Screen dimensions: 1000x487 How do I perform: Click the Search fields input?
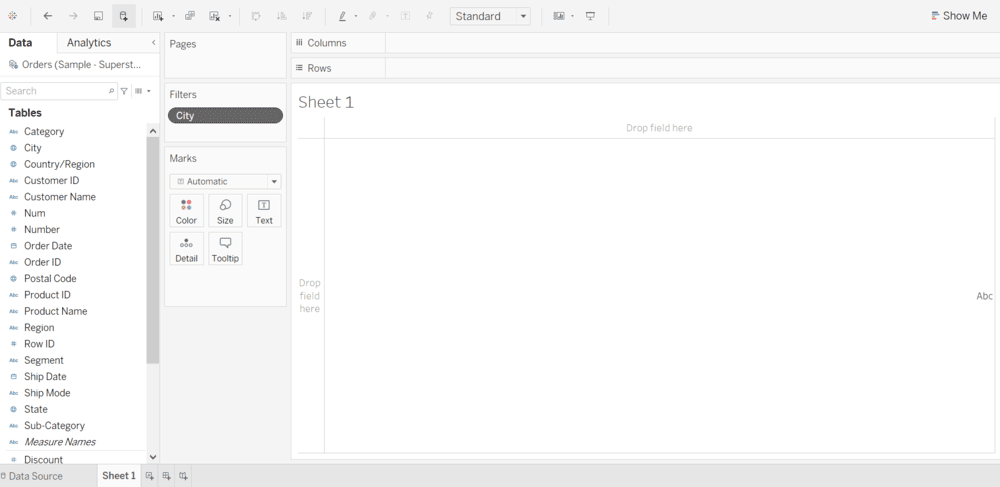(59, 91)
